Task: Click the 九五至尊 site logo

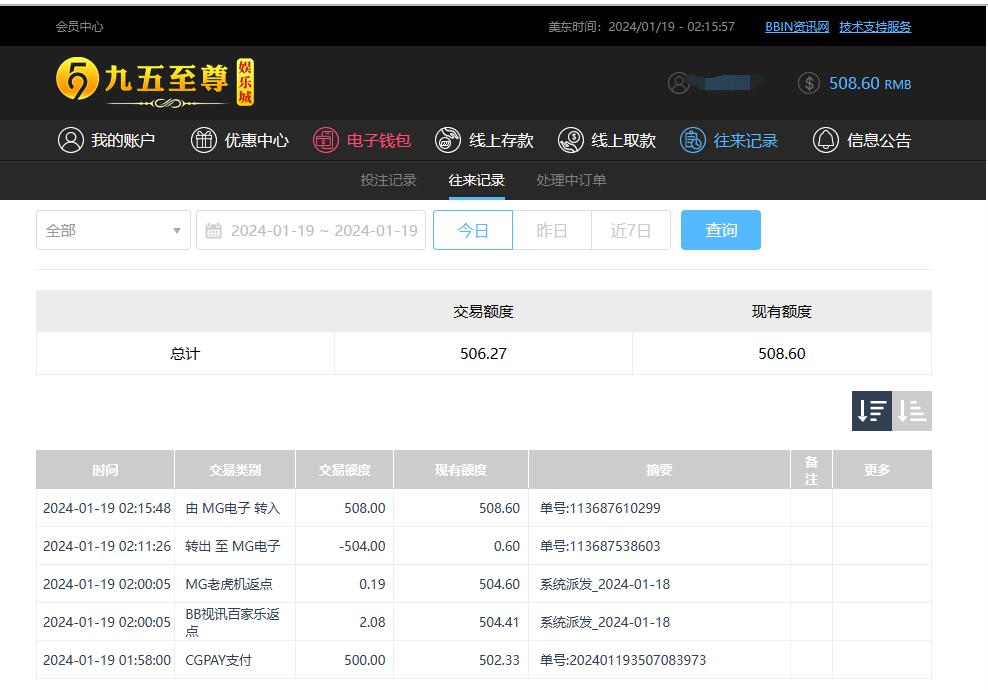Action: pyautogui.click(x=155, y=81)
